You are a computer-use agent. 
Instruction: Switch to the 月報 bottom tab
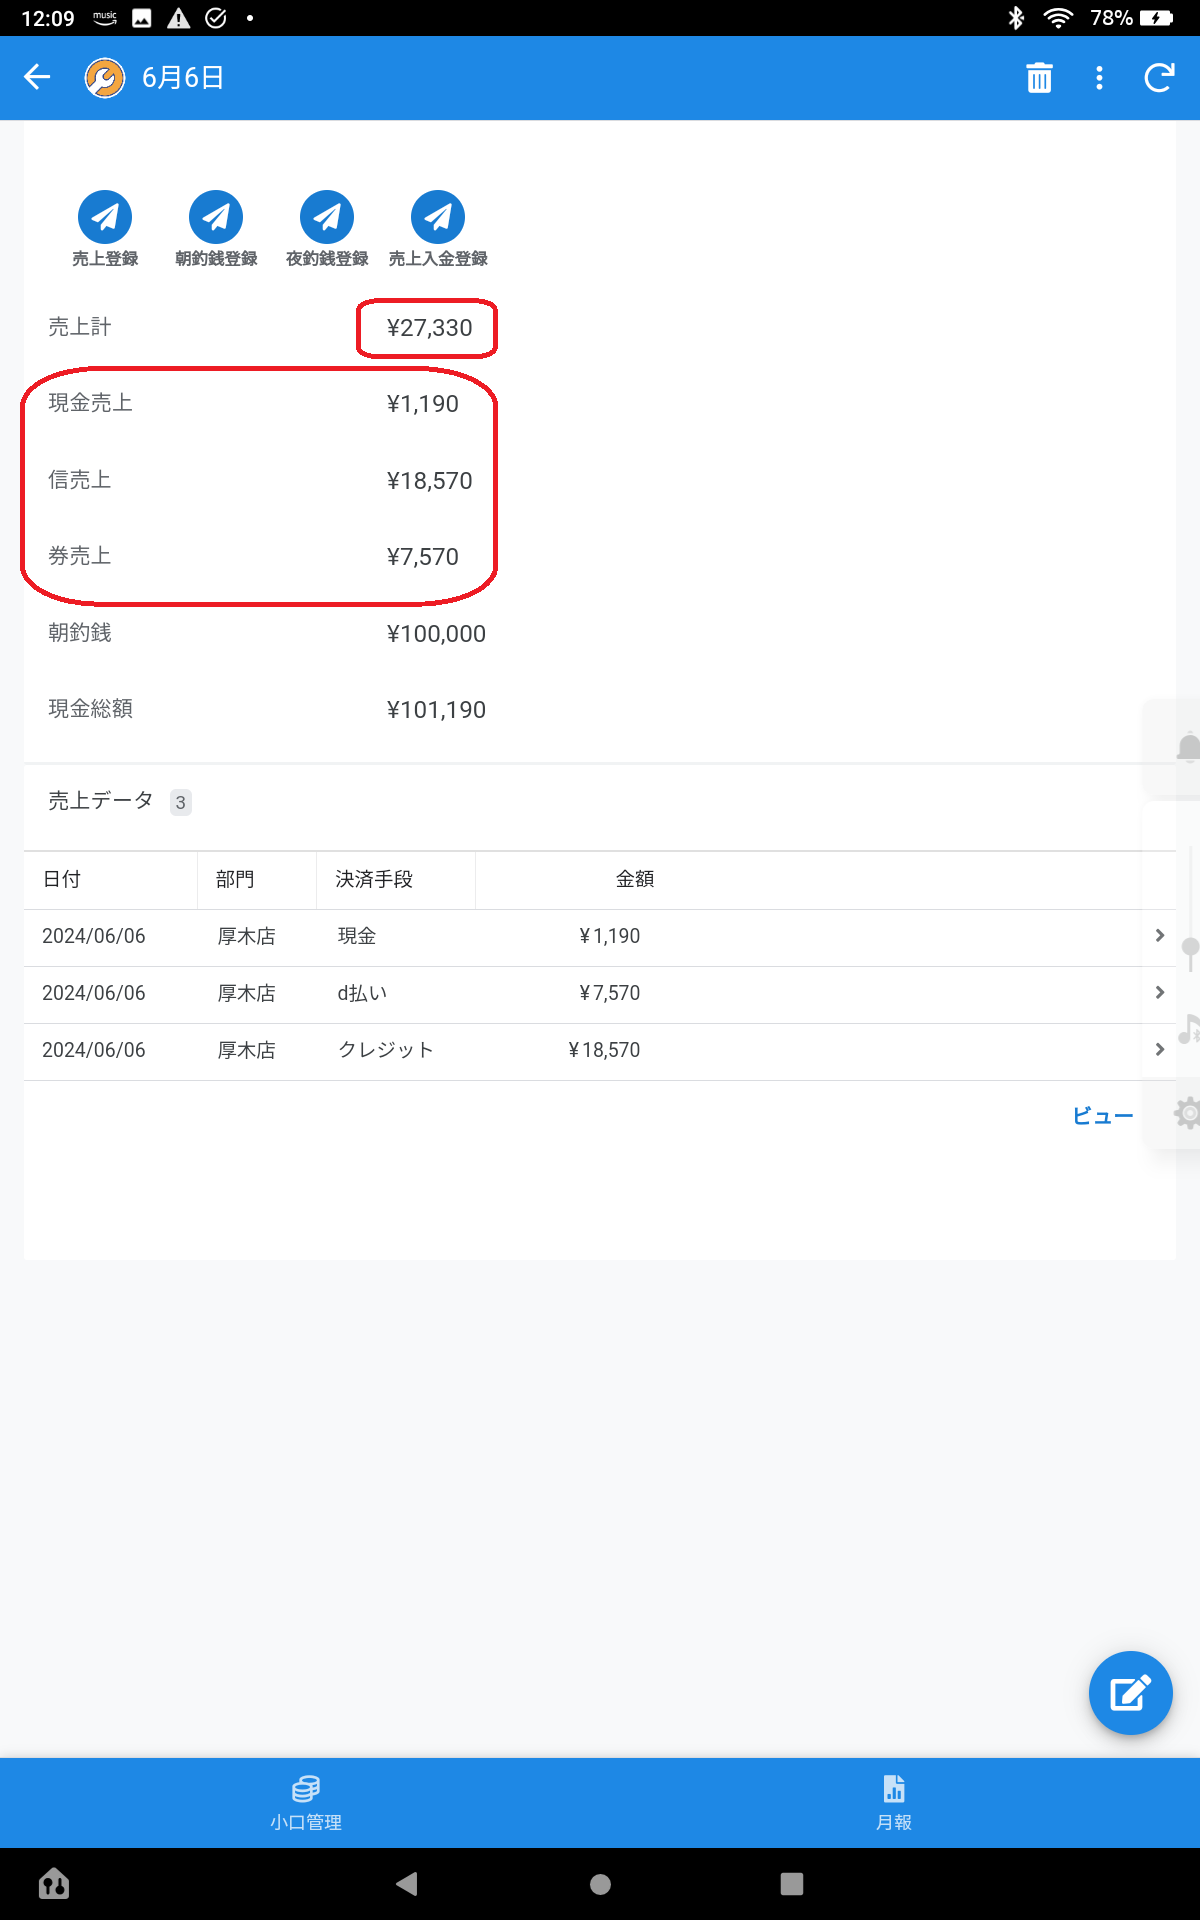[894, 1802]
